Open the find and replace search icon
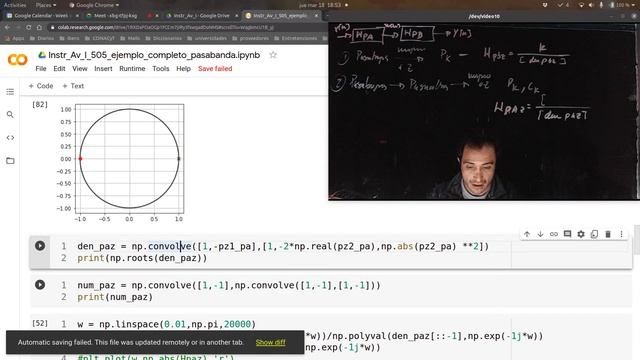 [x=10, y=115]
